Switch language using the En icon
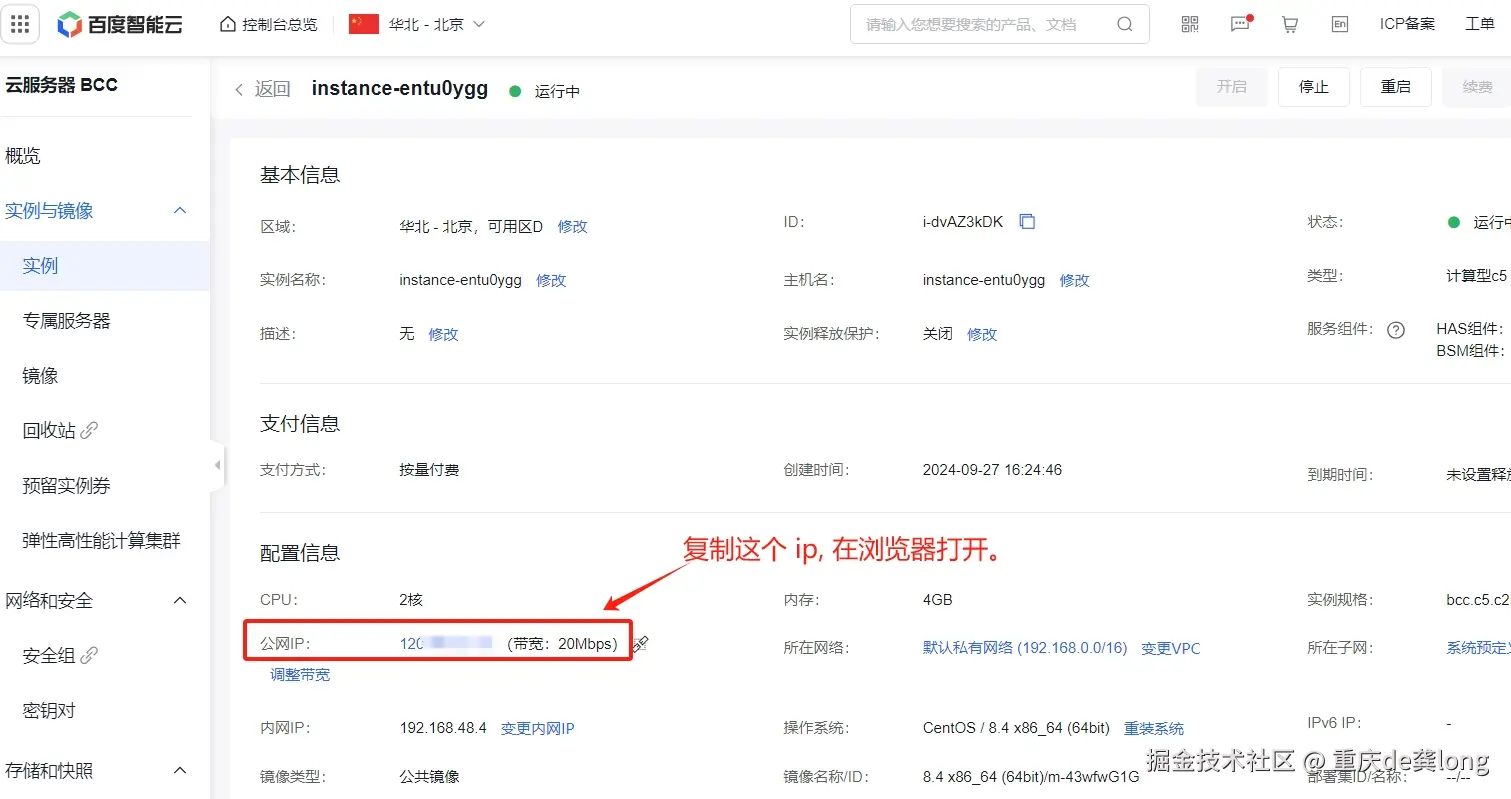This screenshot has height=799, width=1511. pos(1339,23)
